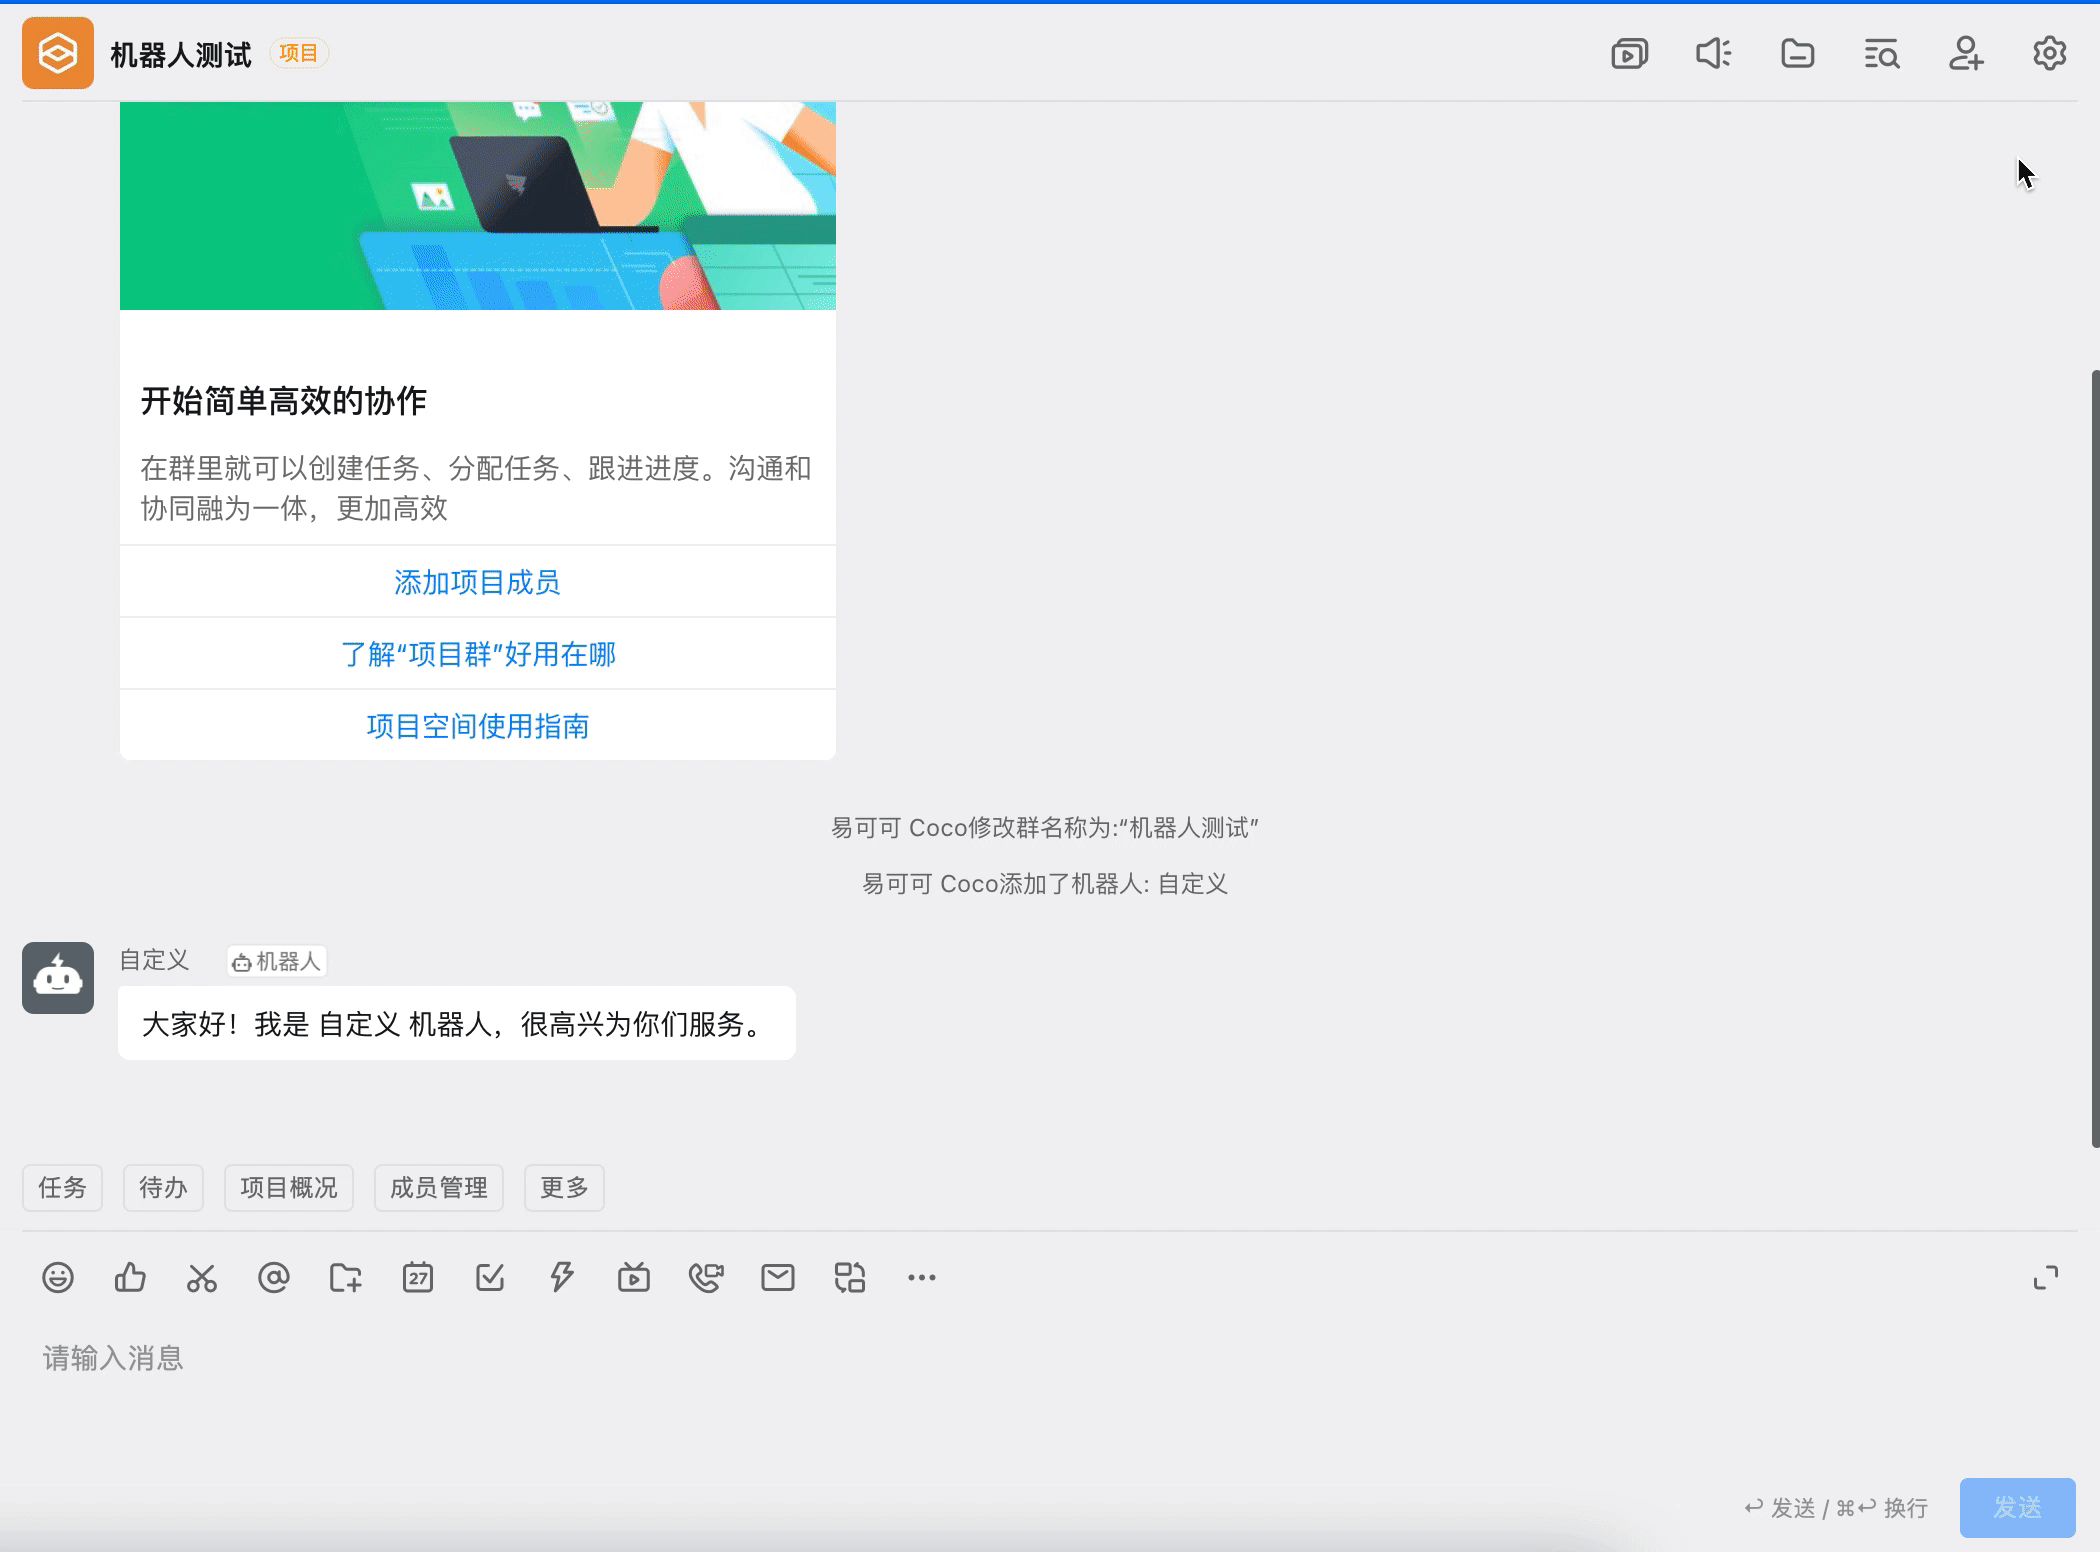Create a task with the checkbox icon
2100x1552 pixels.
(x=489, y=1277)
